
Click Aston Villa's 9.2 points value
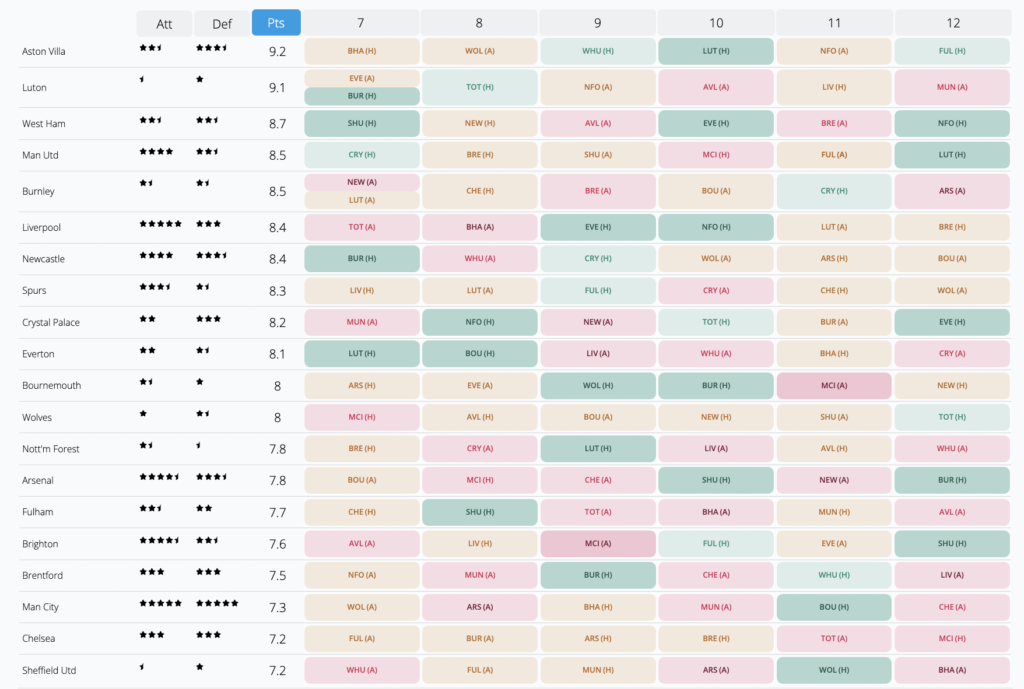tap(278, 52)
